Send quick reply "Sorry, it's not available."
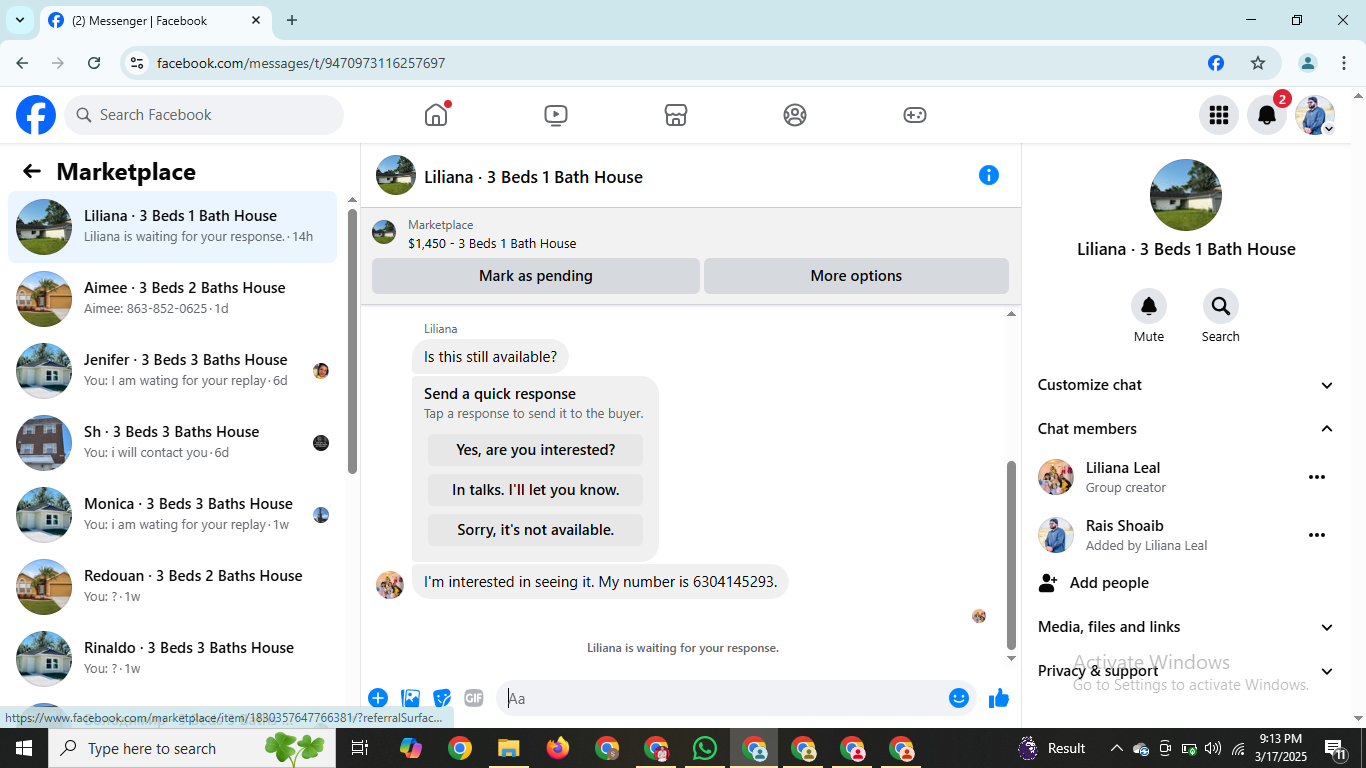 (x=535, y=530)
